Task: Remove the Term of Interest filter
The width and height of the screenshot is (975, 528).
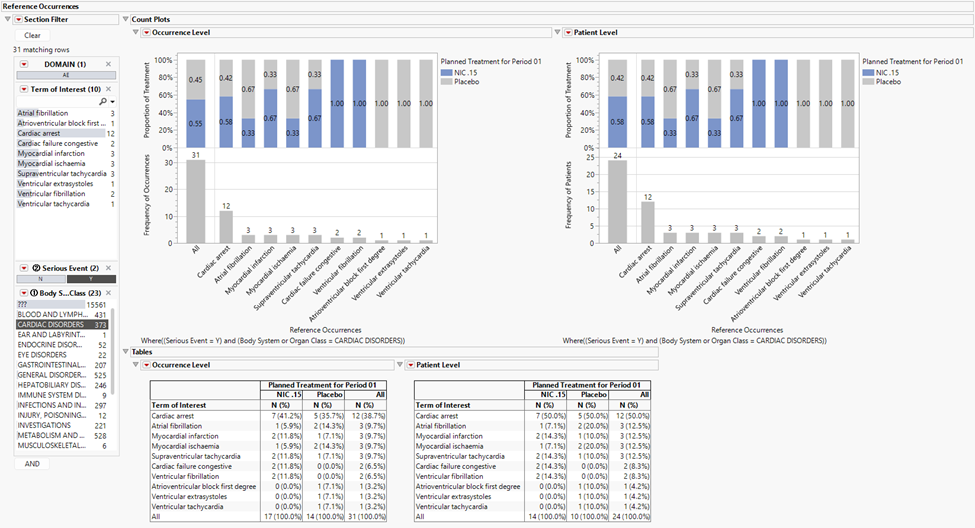Action: click(108, 89)
